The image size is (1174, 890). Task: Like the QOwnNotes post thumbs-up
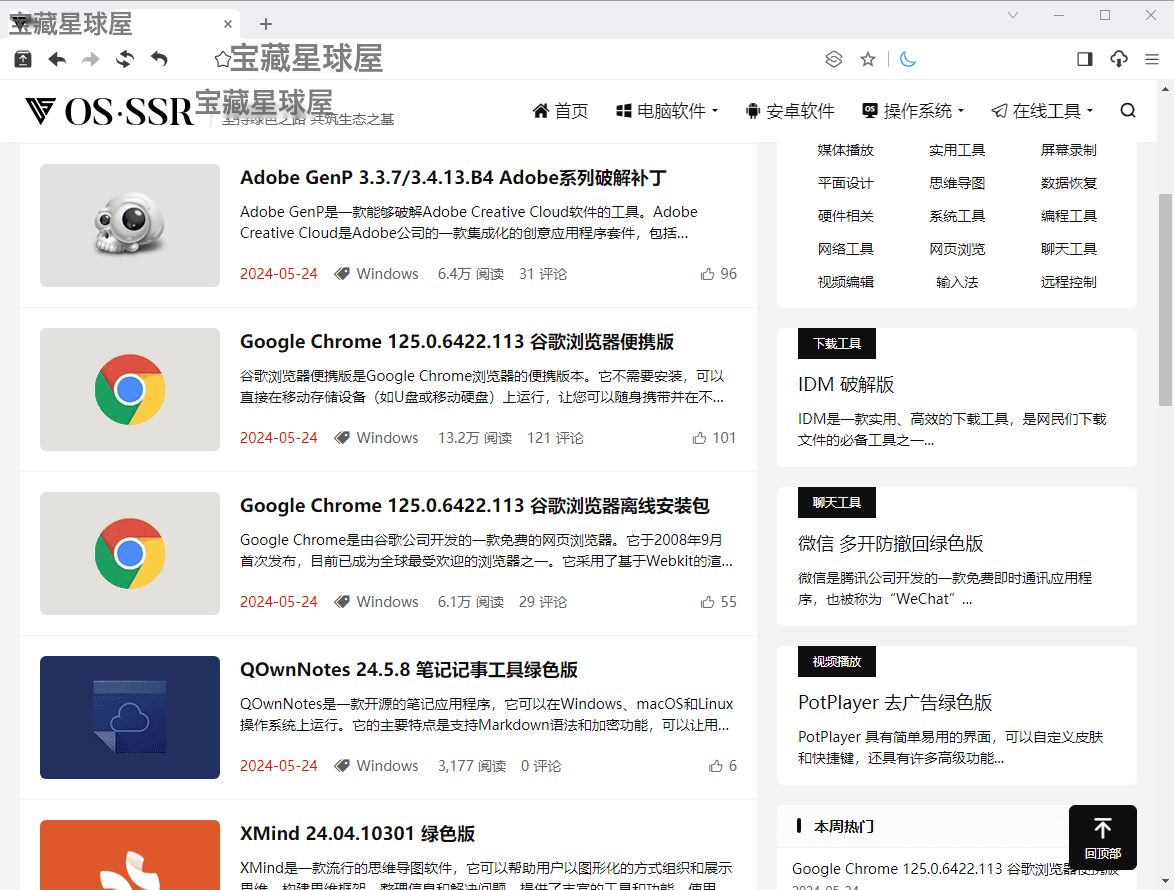tap(716, 766)
